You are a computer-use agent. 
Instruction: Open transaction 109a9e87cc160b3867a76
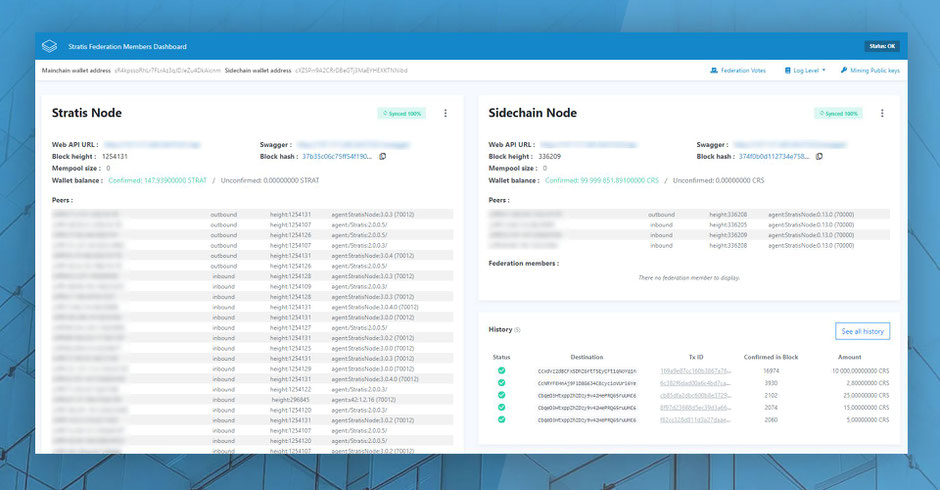click(x=695, y=371)
